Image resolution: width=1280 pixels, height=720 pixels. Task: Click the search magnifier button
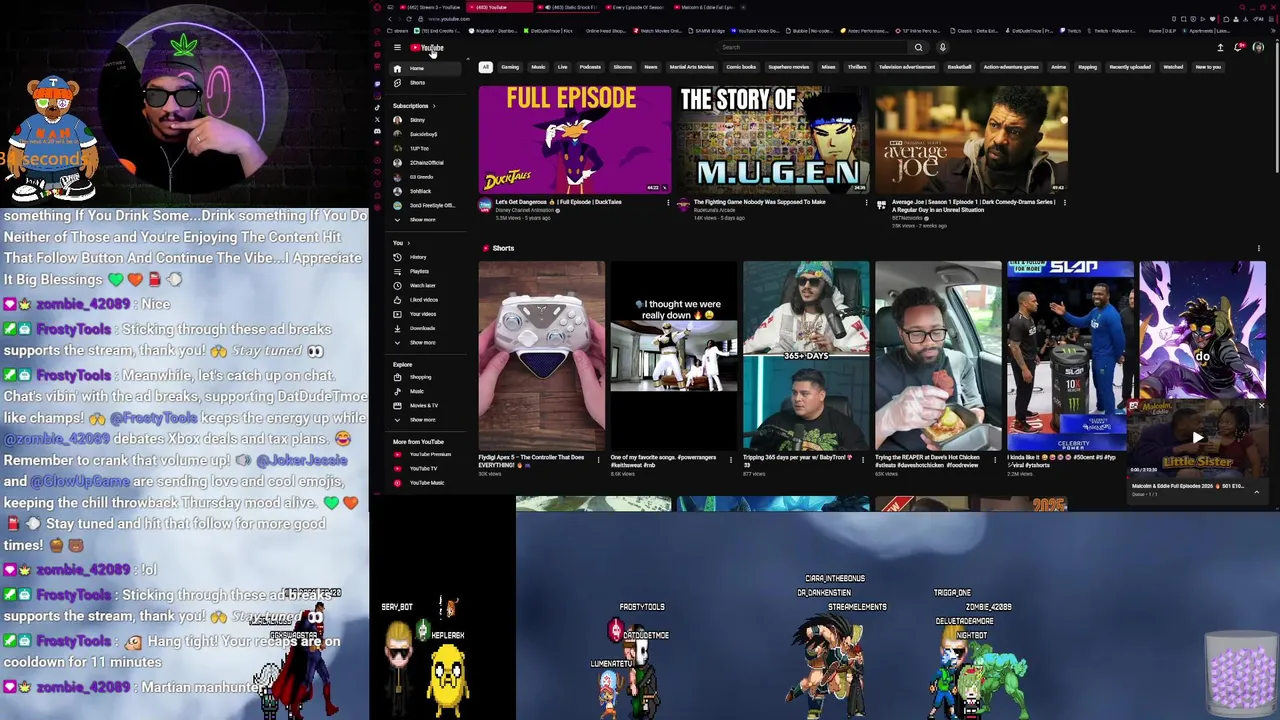click(918, 47)
